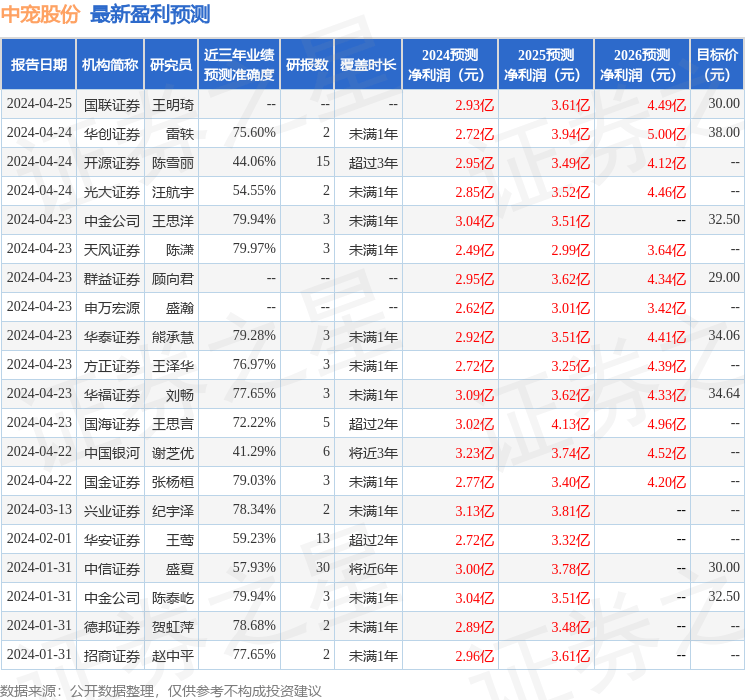Click target price 29.00
Screen dimensions: 745x700
pos(724,278)
